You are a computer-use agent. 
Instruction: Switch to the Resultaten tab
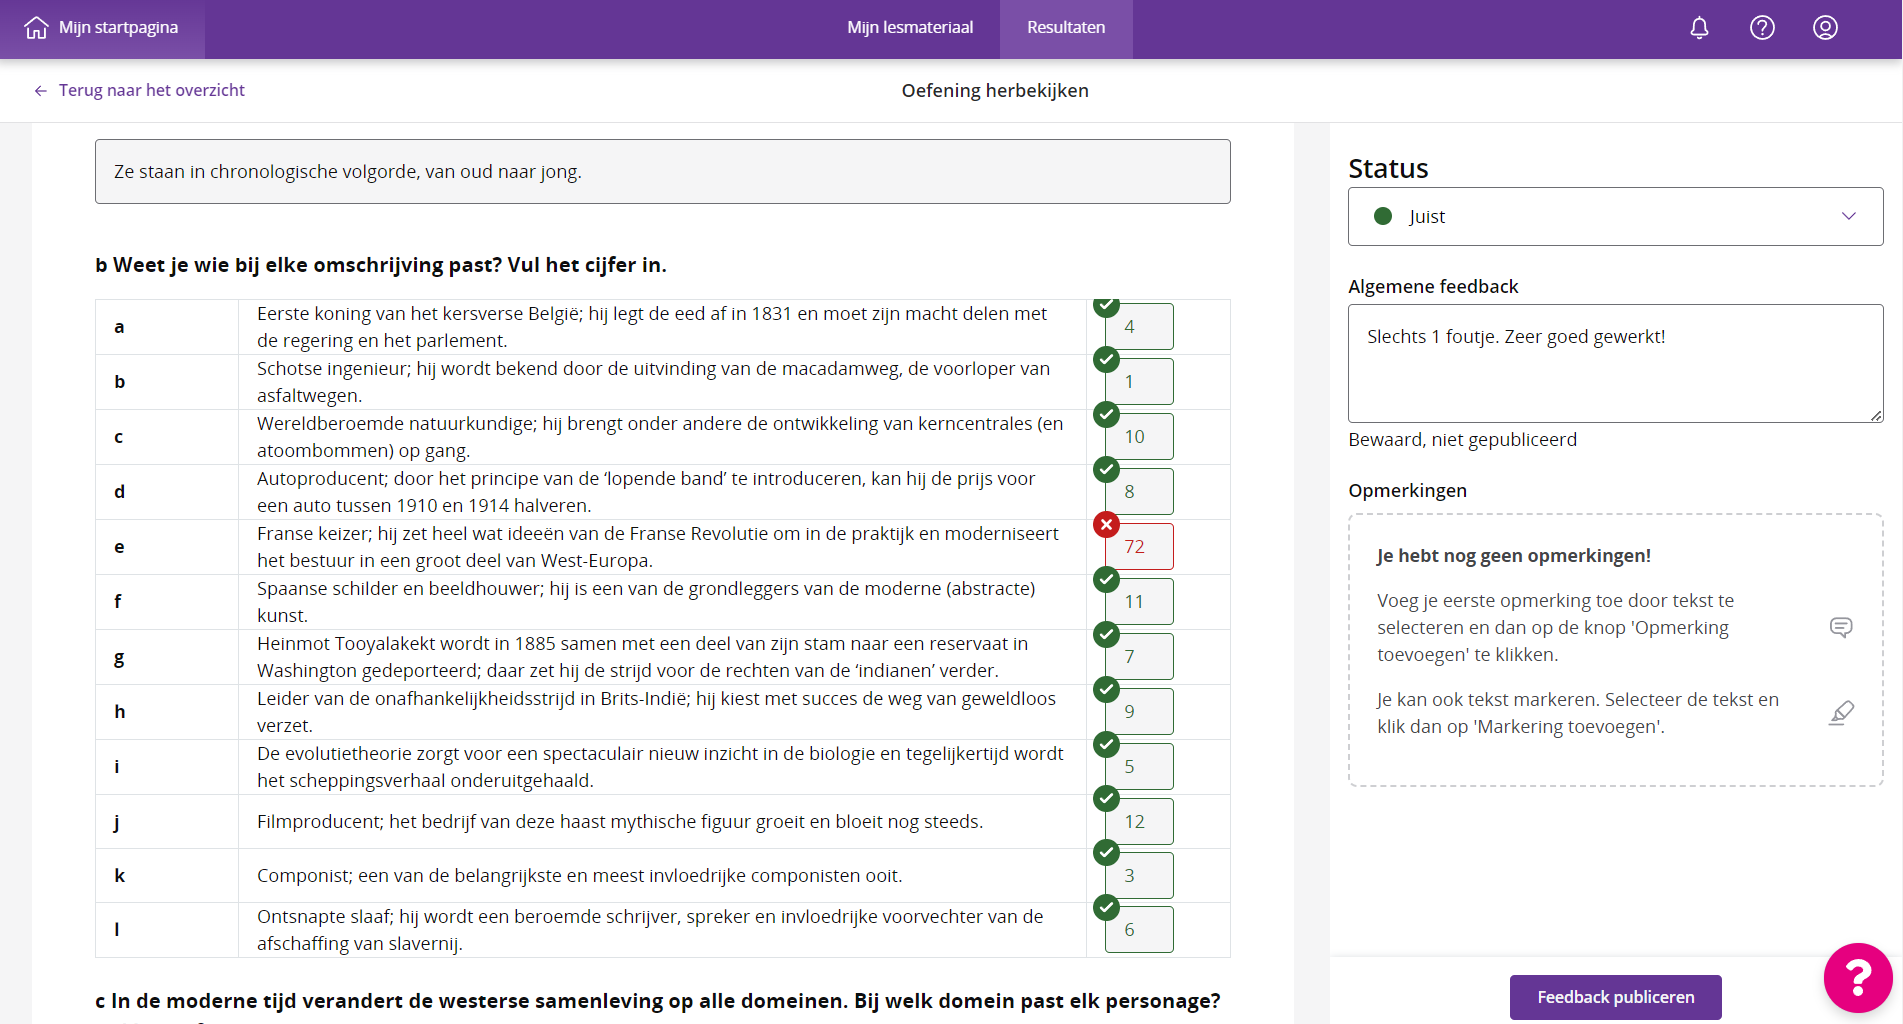[x=1066, y=28]
